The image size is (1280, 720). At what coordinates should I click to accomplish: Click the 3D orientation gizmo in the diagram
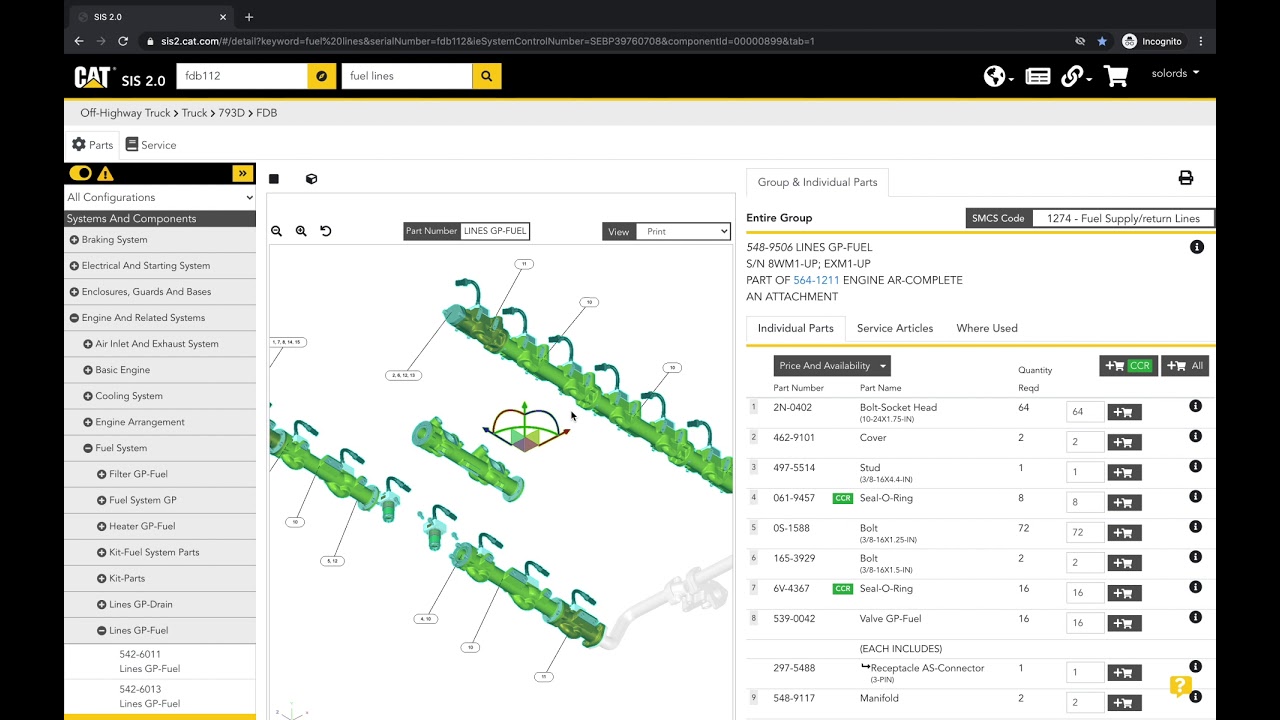pyautogui.click(x=524, y=428)
